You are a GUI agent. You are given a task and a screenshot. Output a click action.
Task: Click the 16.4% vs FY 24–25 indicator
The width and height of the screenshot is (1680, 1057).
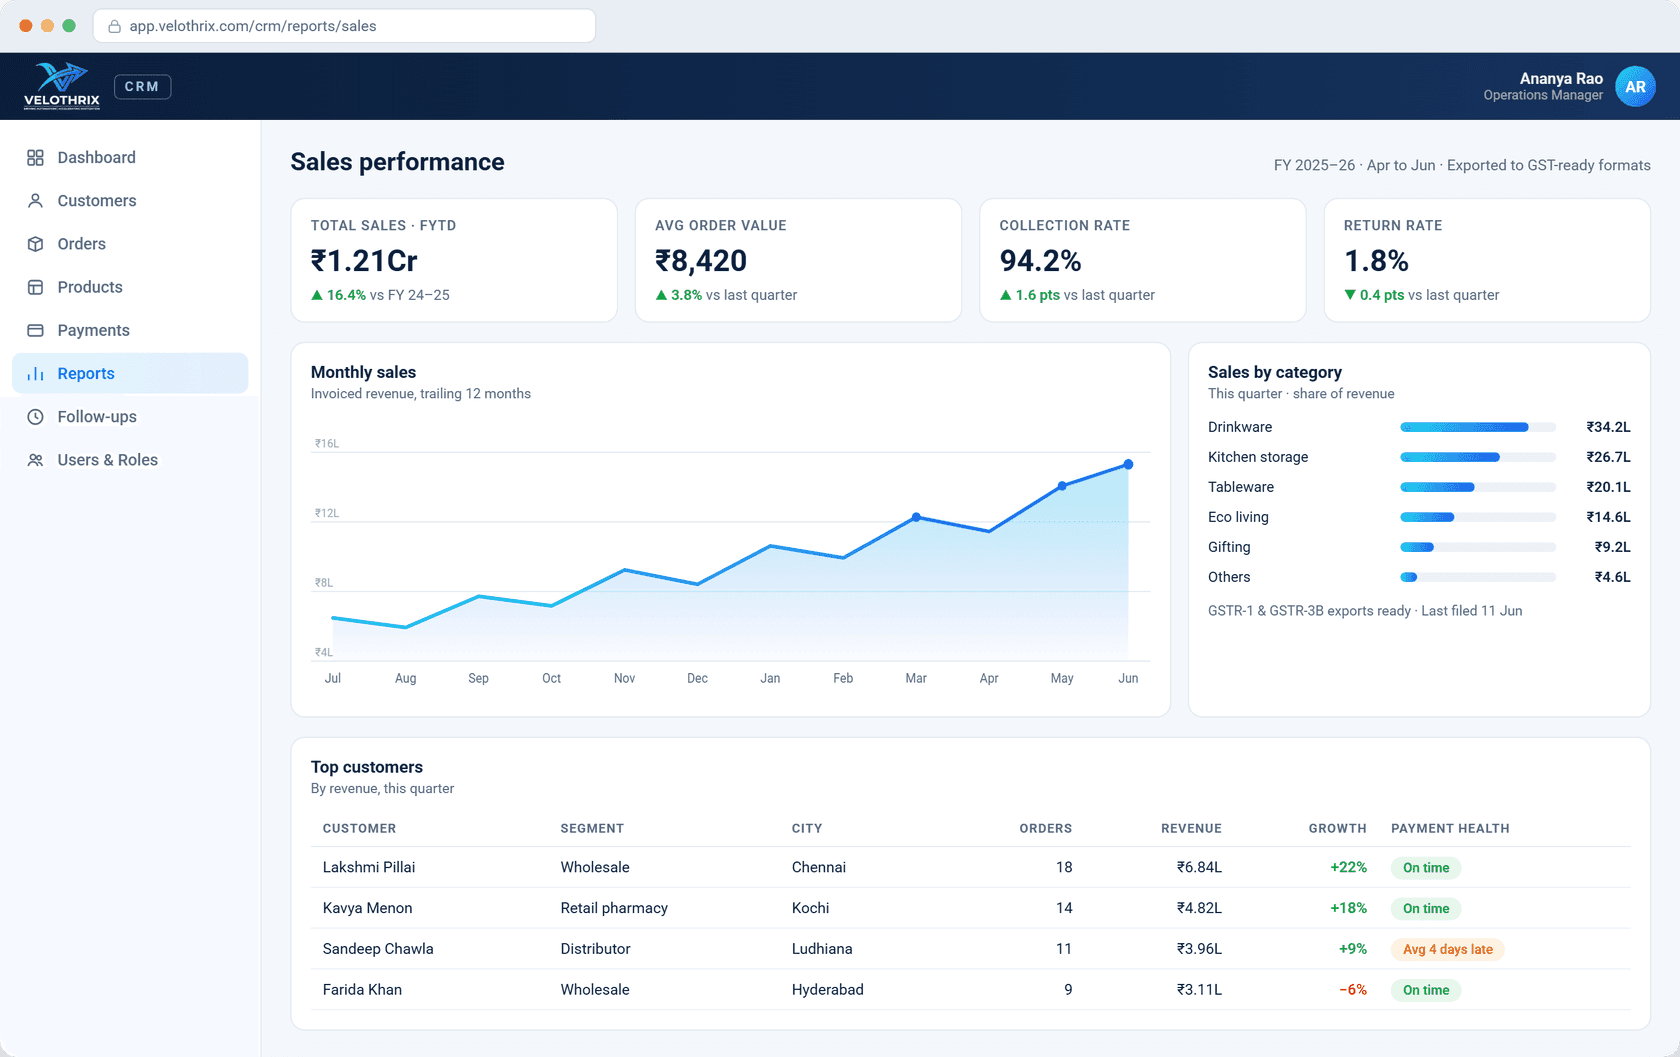tap(380, 295)
